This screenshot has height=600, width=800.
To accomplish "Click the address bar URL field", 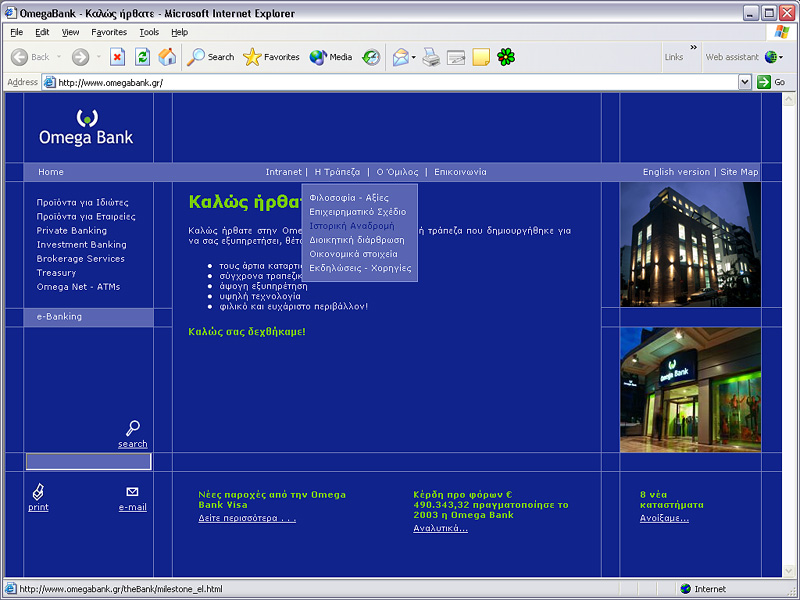I will click(397, 82).
